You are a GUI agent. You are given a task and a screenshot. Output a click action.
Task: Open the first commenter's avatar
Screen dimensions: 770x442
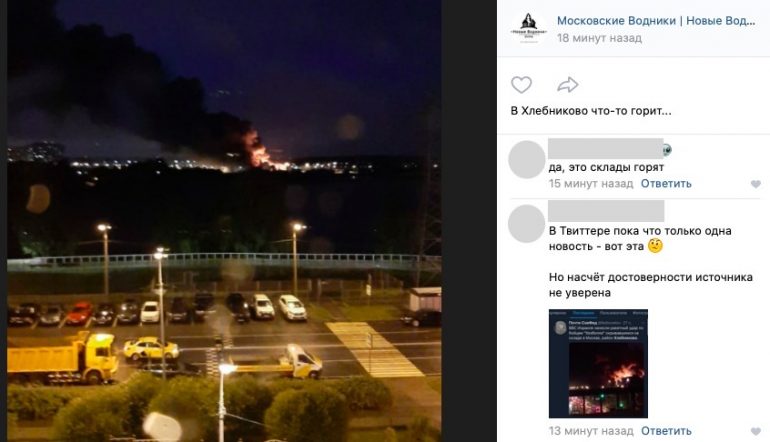click(x=527, y=160)
